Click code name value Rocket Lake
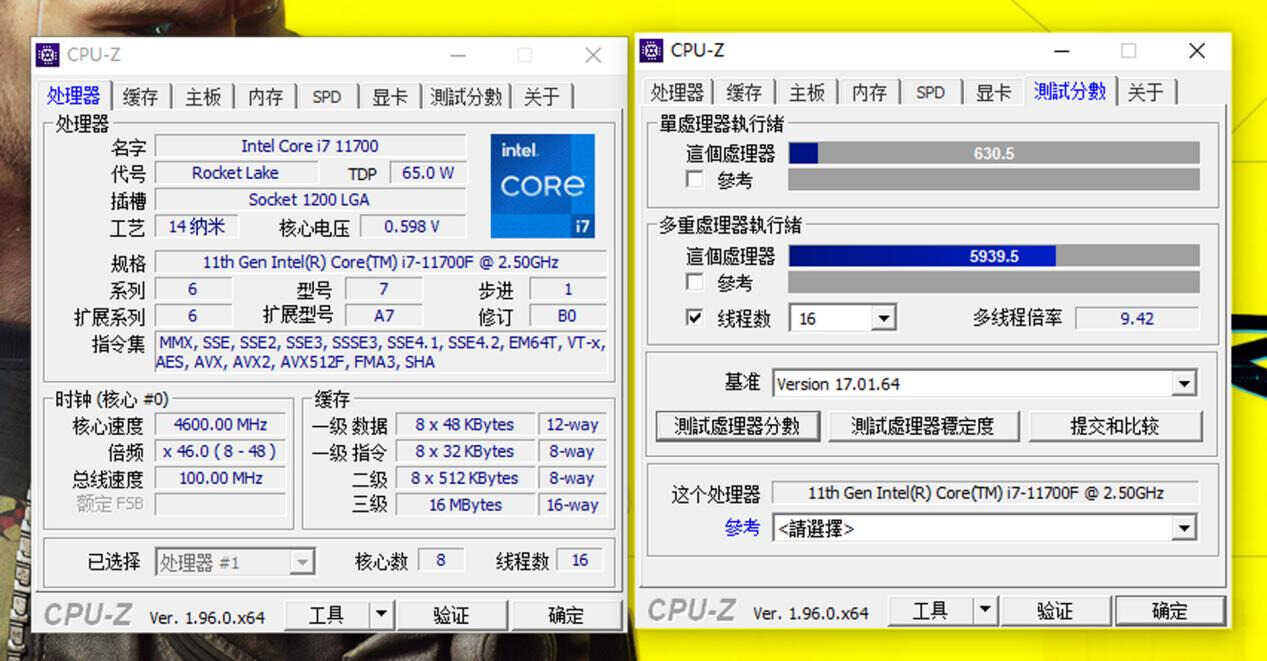Screen dimensions: 1267x661 pos(235,173)
